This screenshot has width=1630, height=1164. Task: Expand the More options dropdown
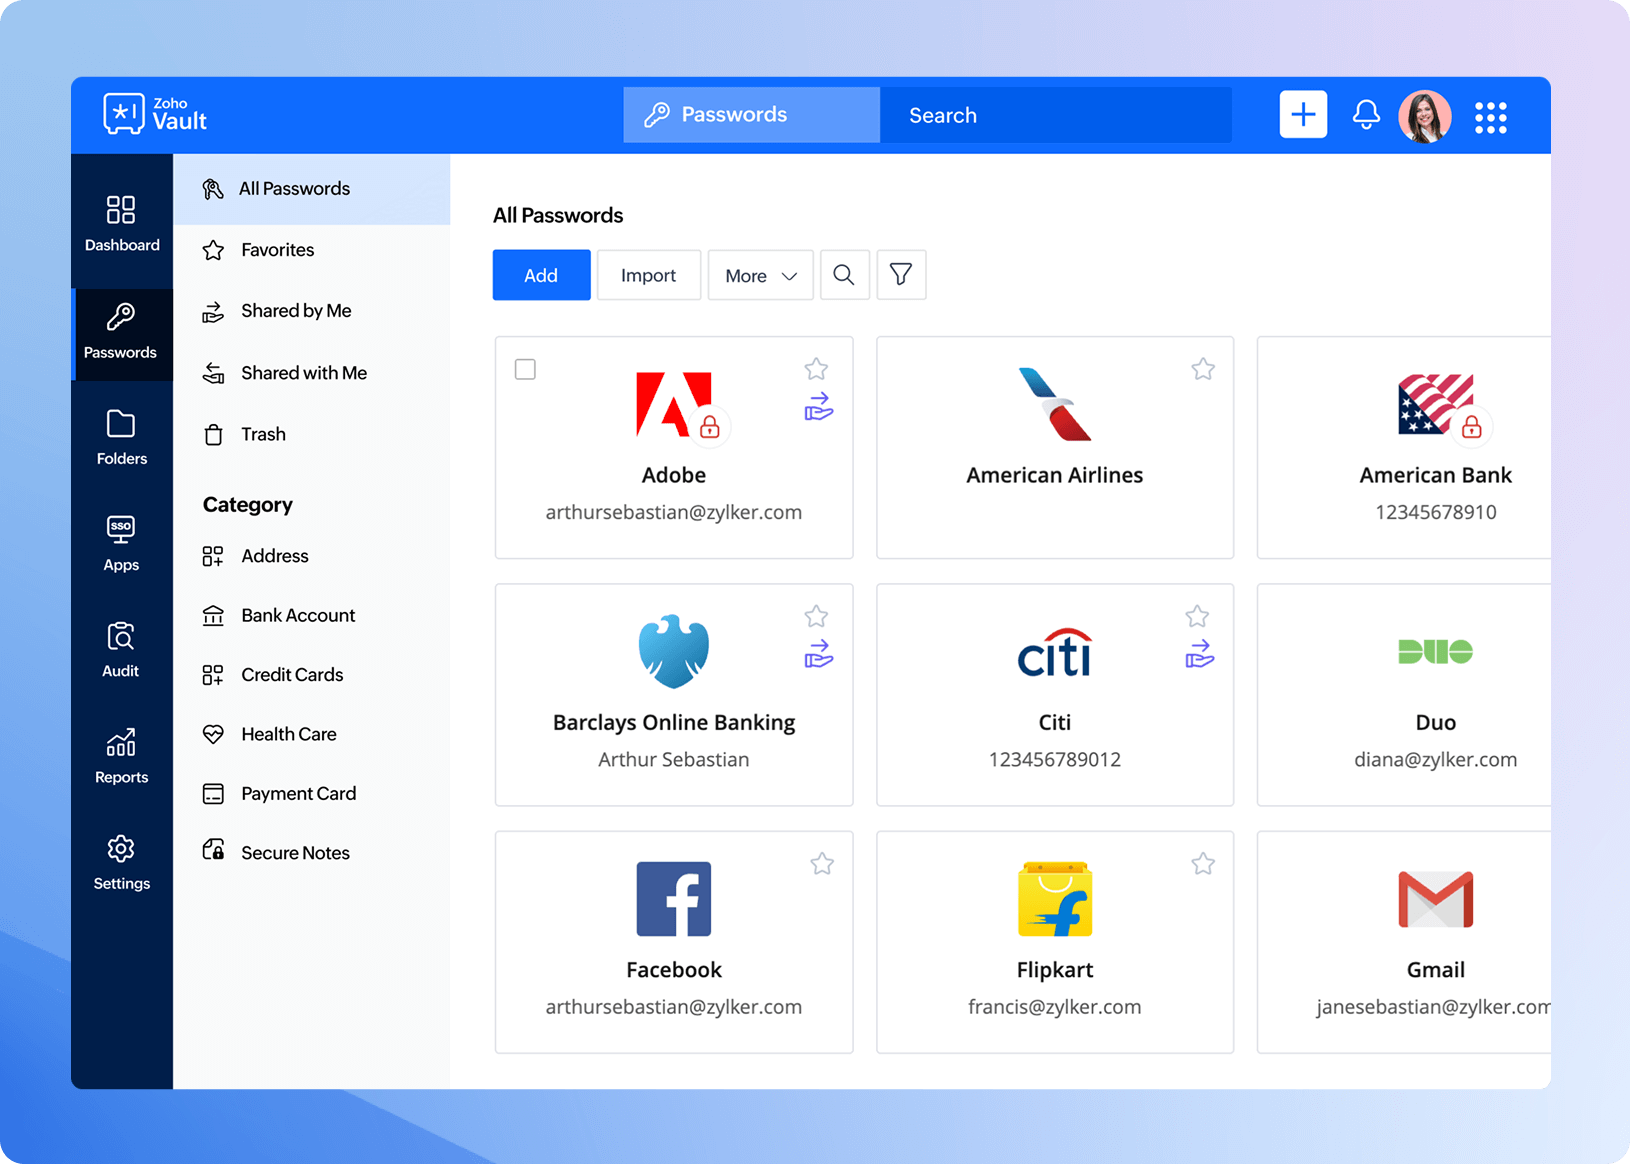pyautogui.click(x=760, y=275)
